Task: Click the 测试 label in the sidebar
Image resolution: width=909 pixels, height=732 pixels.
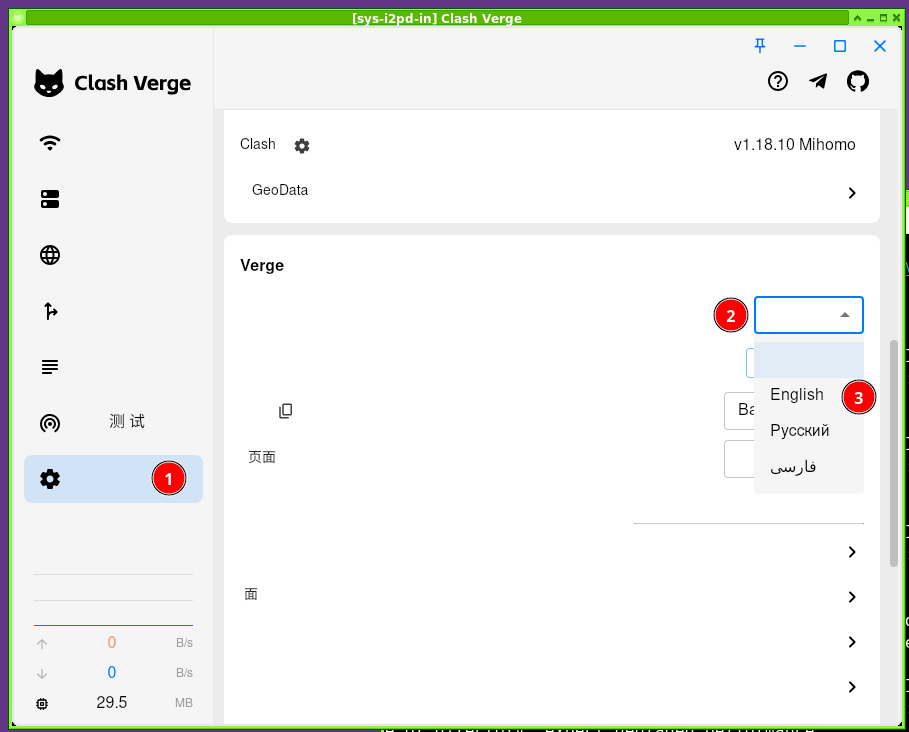Action: tap(127, 421)
